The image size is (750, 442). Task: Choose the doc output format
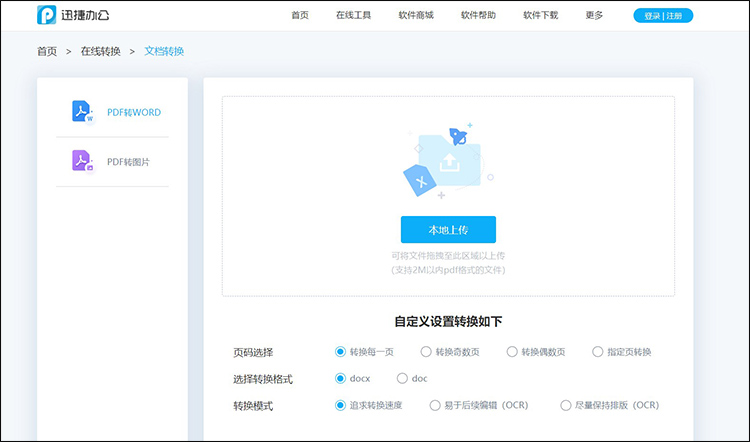pos(412,378)
